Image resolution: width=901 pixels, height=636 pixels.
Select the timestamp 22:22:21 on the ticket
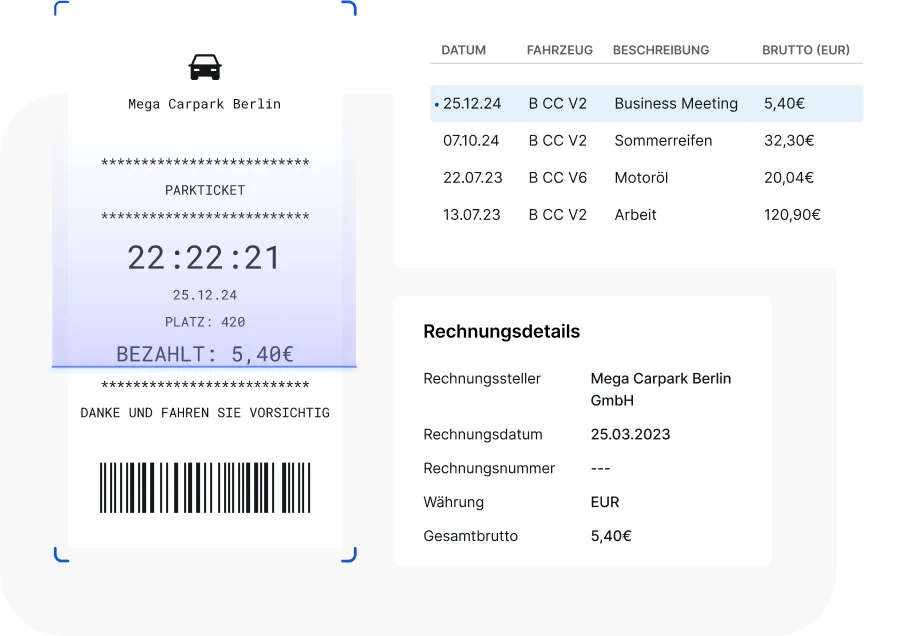click(204, 257)
